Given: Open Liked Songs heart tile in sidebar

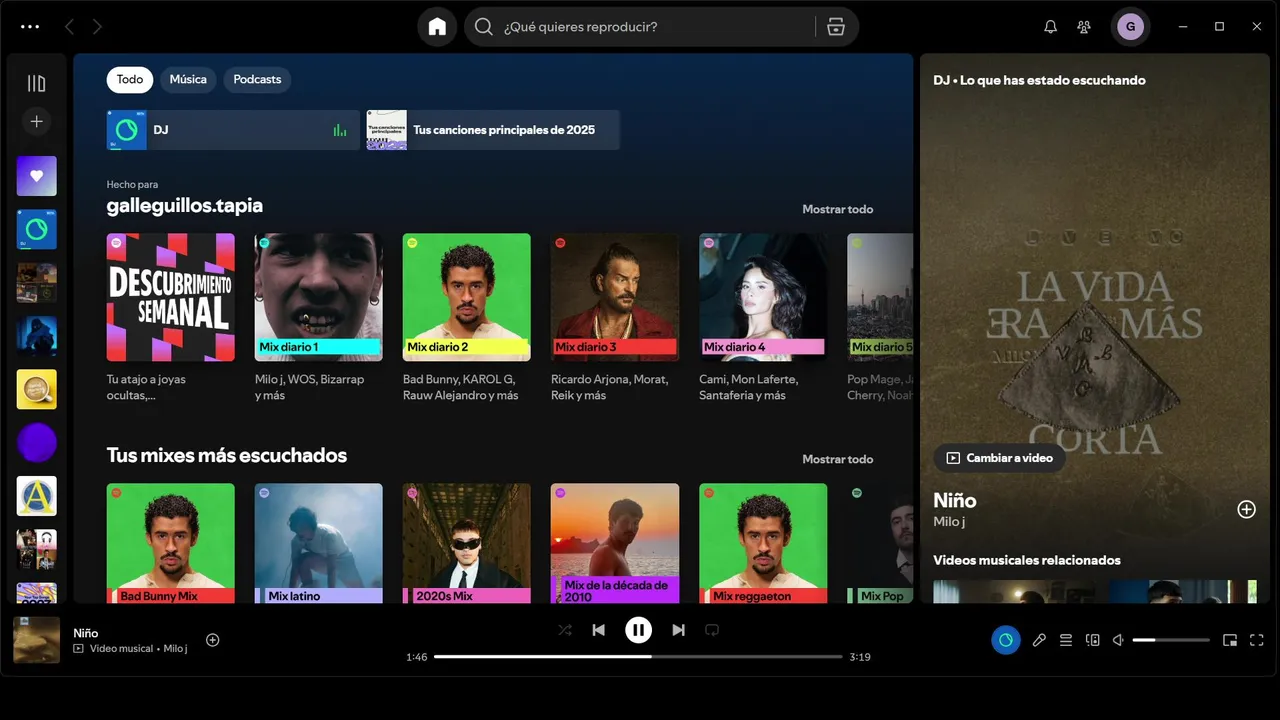Looking at the screenshot, I should (36, 176).
